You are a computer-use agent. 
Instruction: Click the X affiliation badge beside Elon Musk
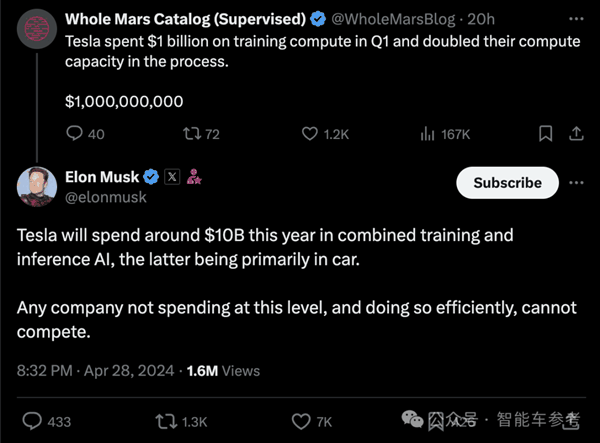coord(171,177)
